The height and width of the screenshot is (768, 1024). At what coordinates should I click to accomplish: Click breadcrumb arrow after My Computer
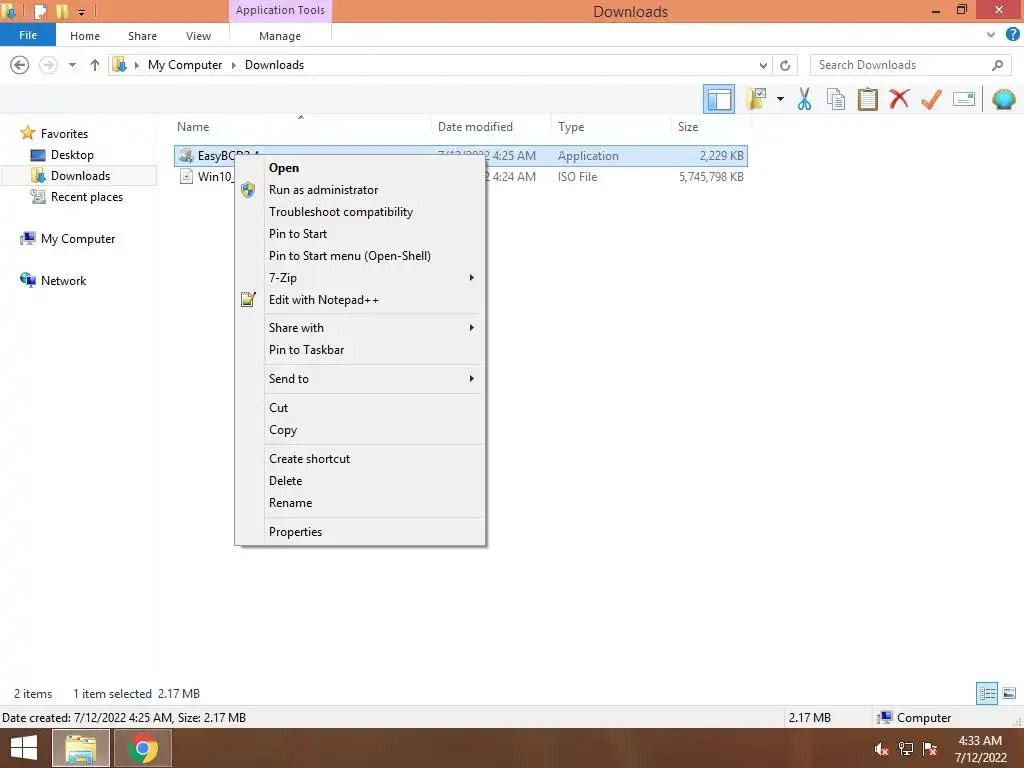point(234,65)
